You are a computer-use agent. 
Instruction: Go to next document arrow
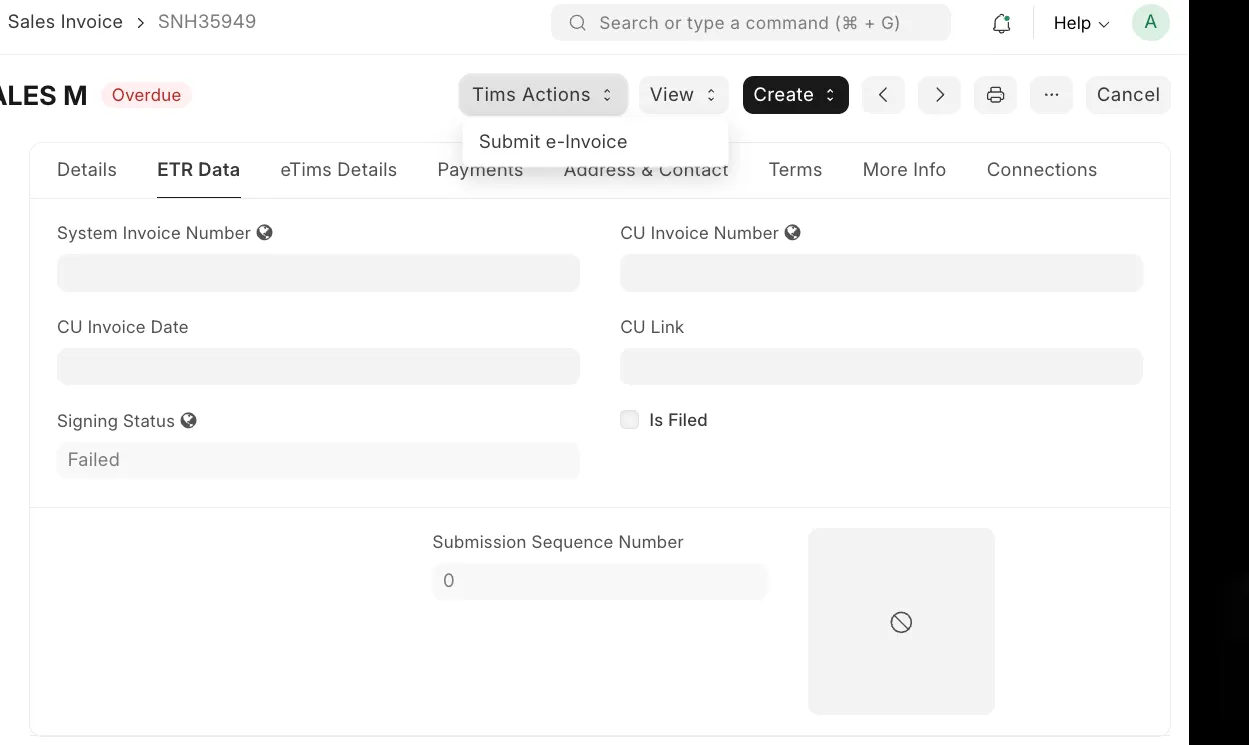point(939,95)
